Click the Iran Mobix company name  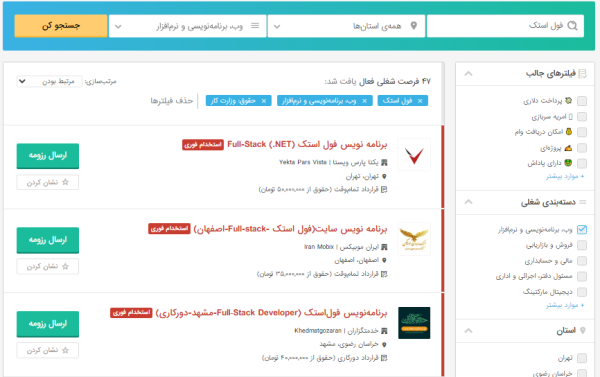coord(341,247)
